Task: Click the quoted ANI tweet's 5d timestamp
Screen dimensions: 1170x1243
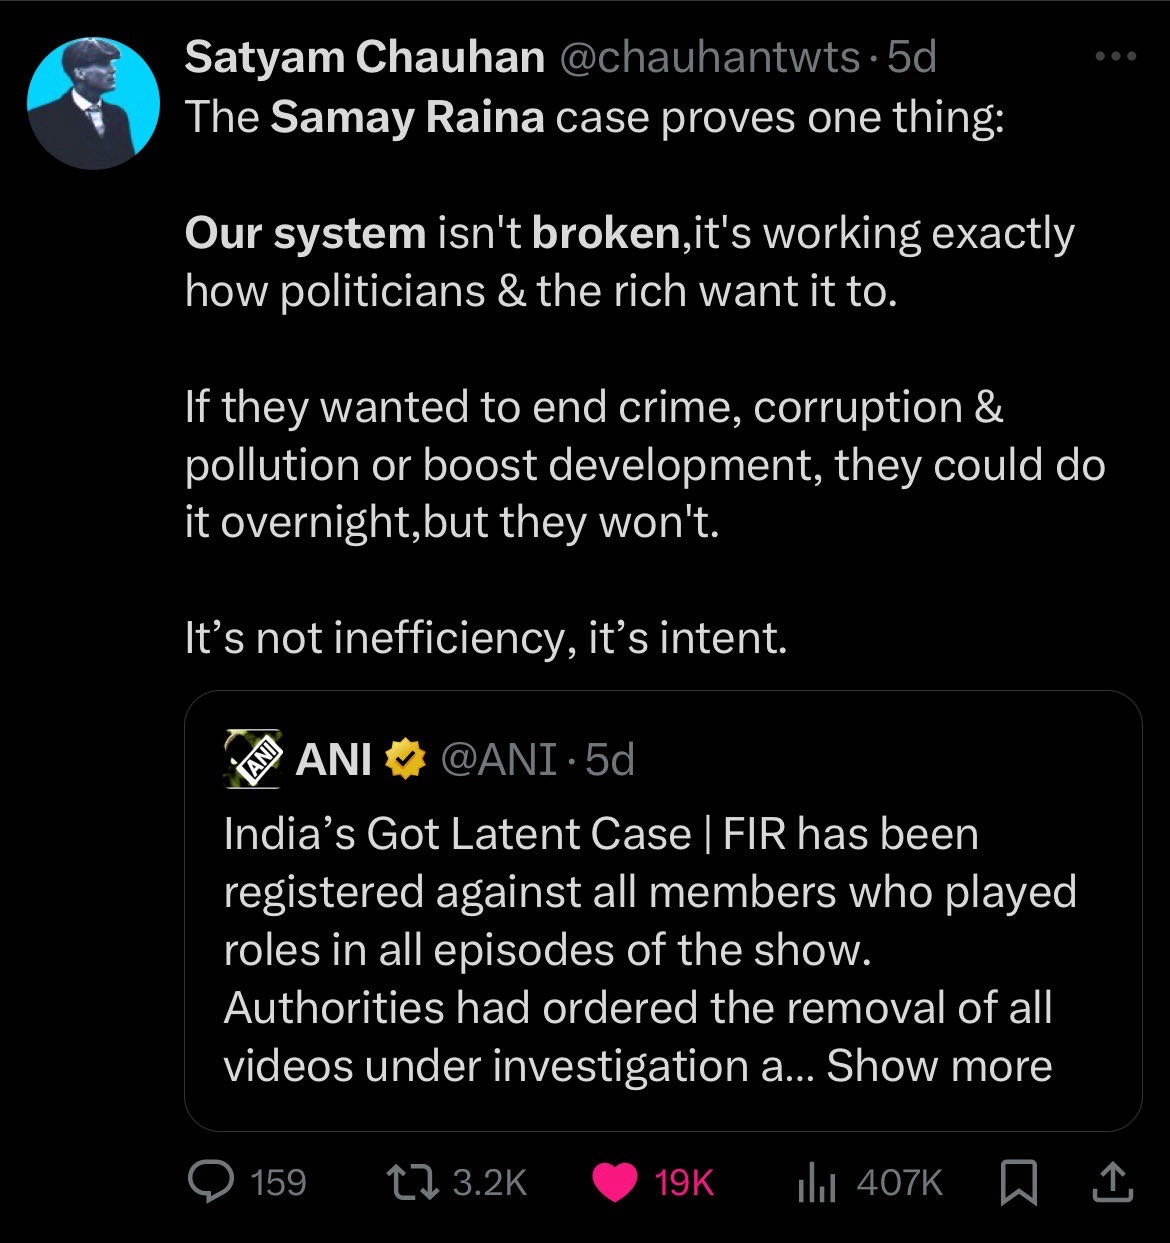Action: (x=610, y=760)
